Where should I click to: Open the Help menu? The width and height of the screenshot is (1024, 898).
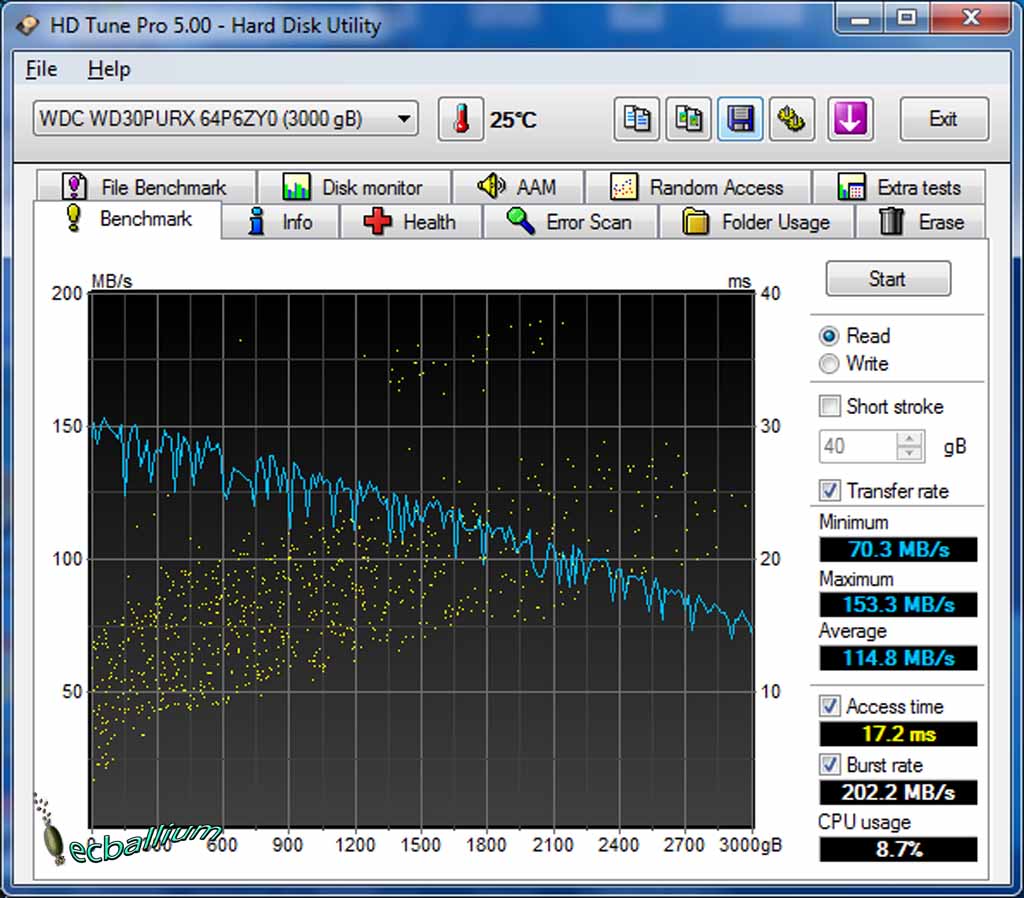109,69
